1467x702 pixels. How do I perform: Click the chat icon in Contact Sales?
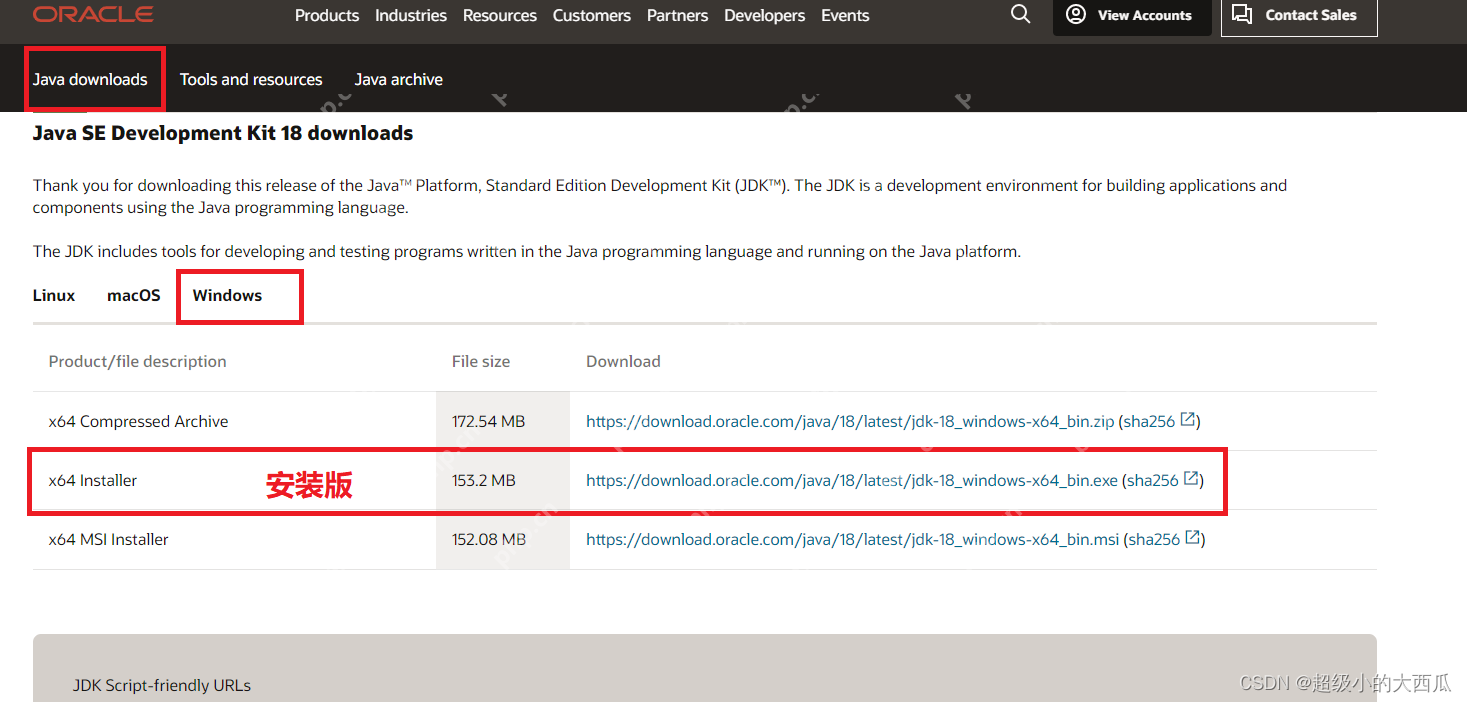(x=1242, y=14)
